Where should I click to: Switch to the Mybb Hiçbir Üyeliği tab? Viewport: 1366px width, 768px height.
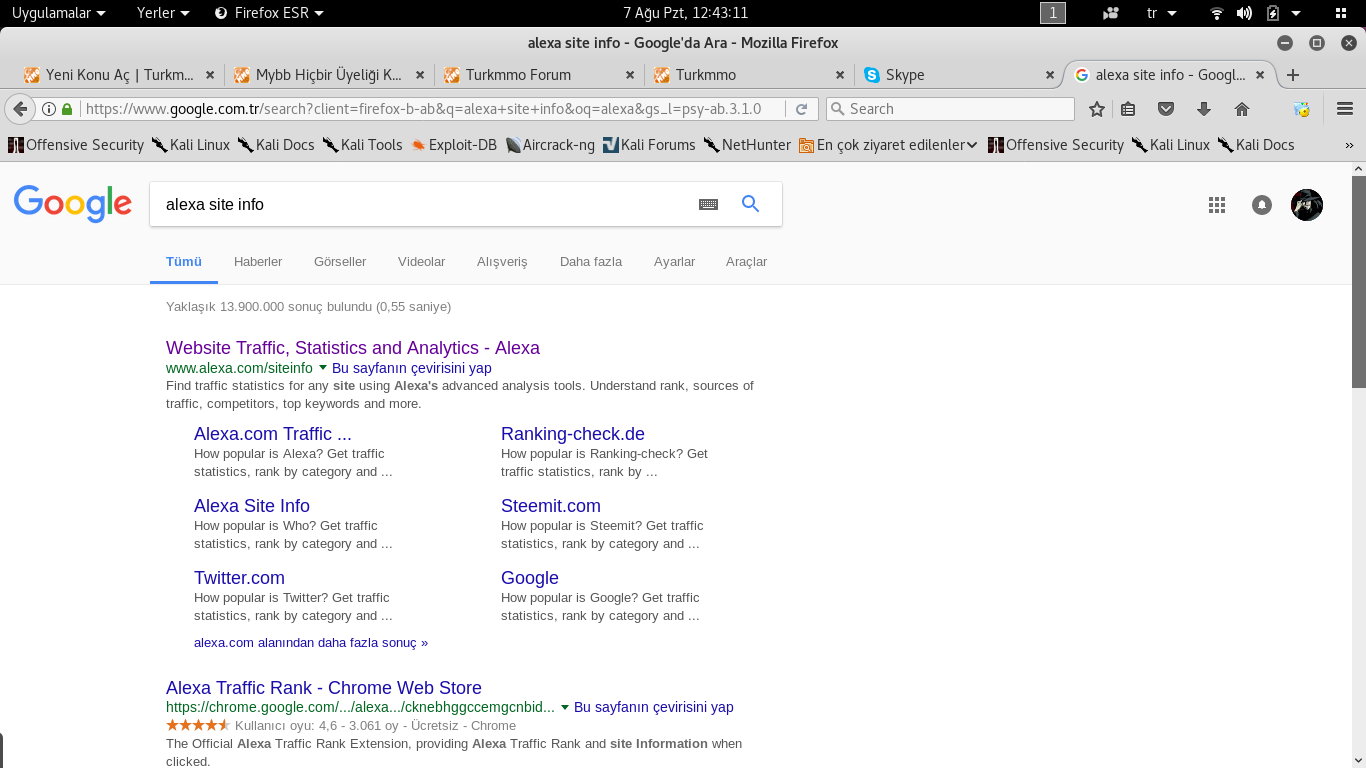coord(330,75)
